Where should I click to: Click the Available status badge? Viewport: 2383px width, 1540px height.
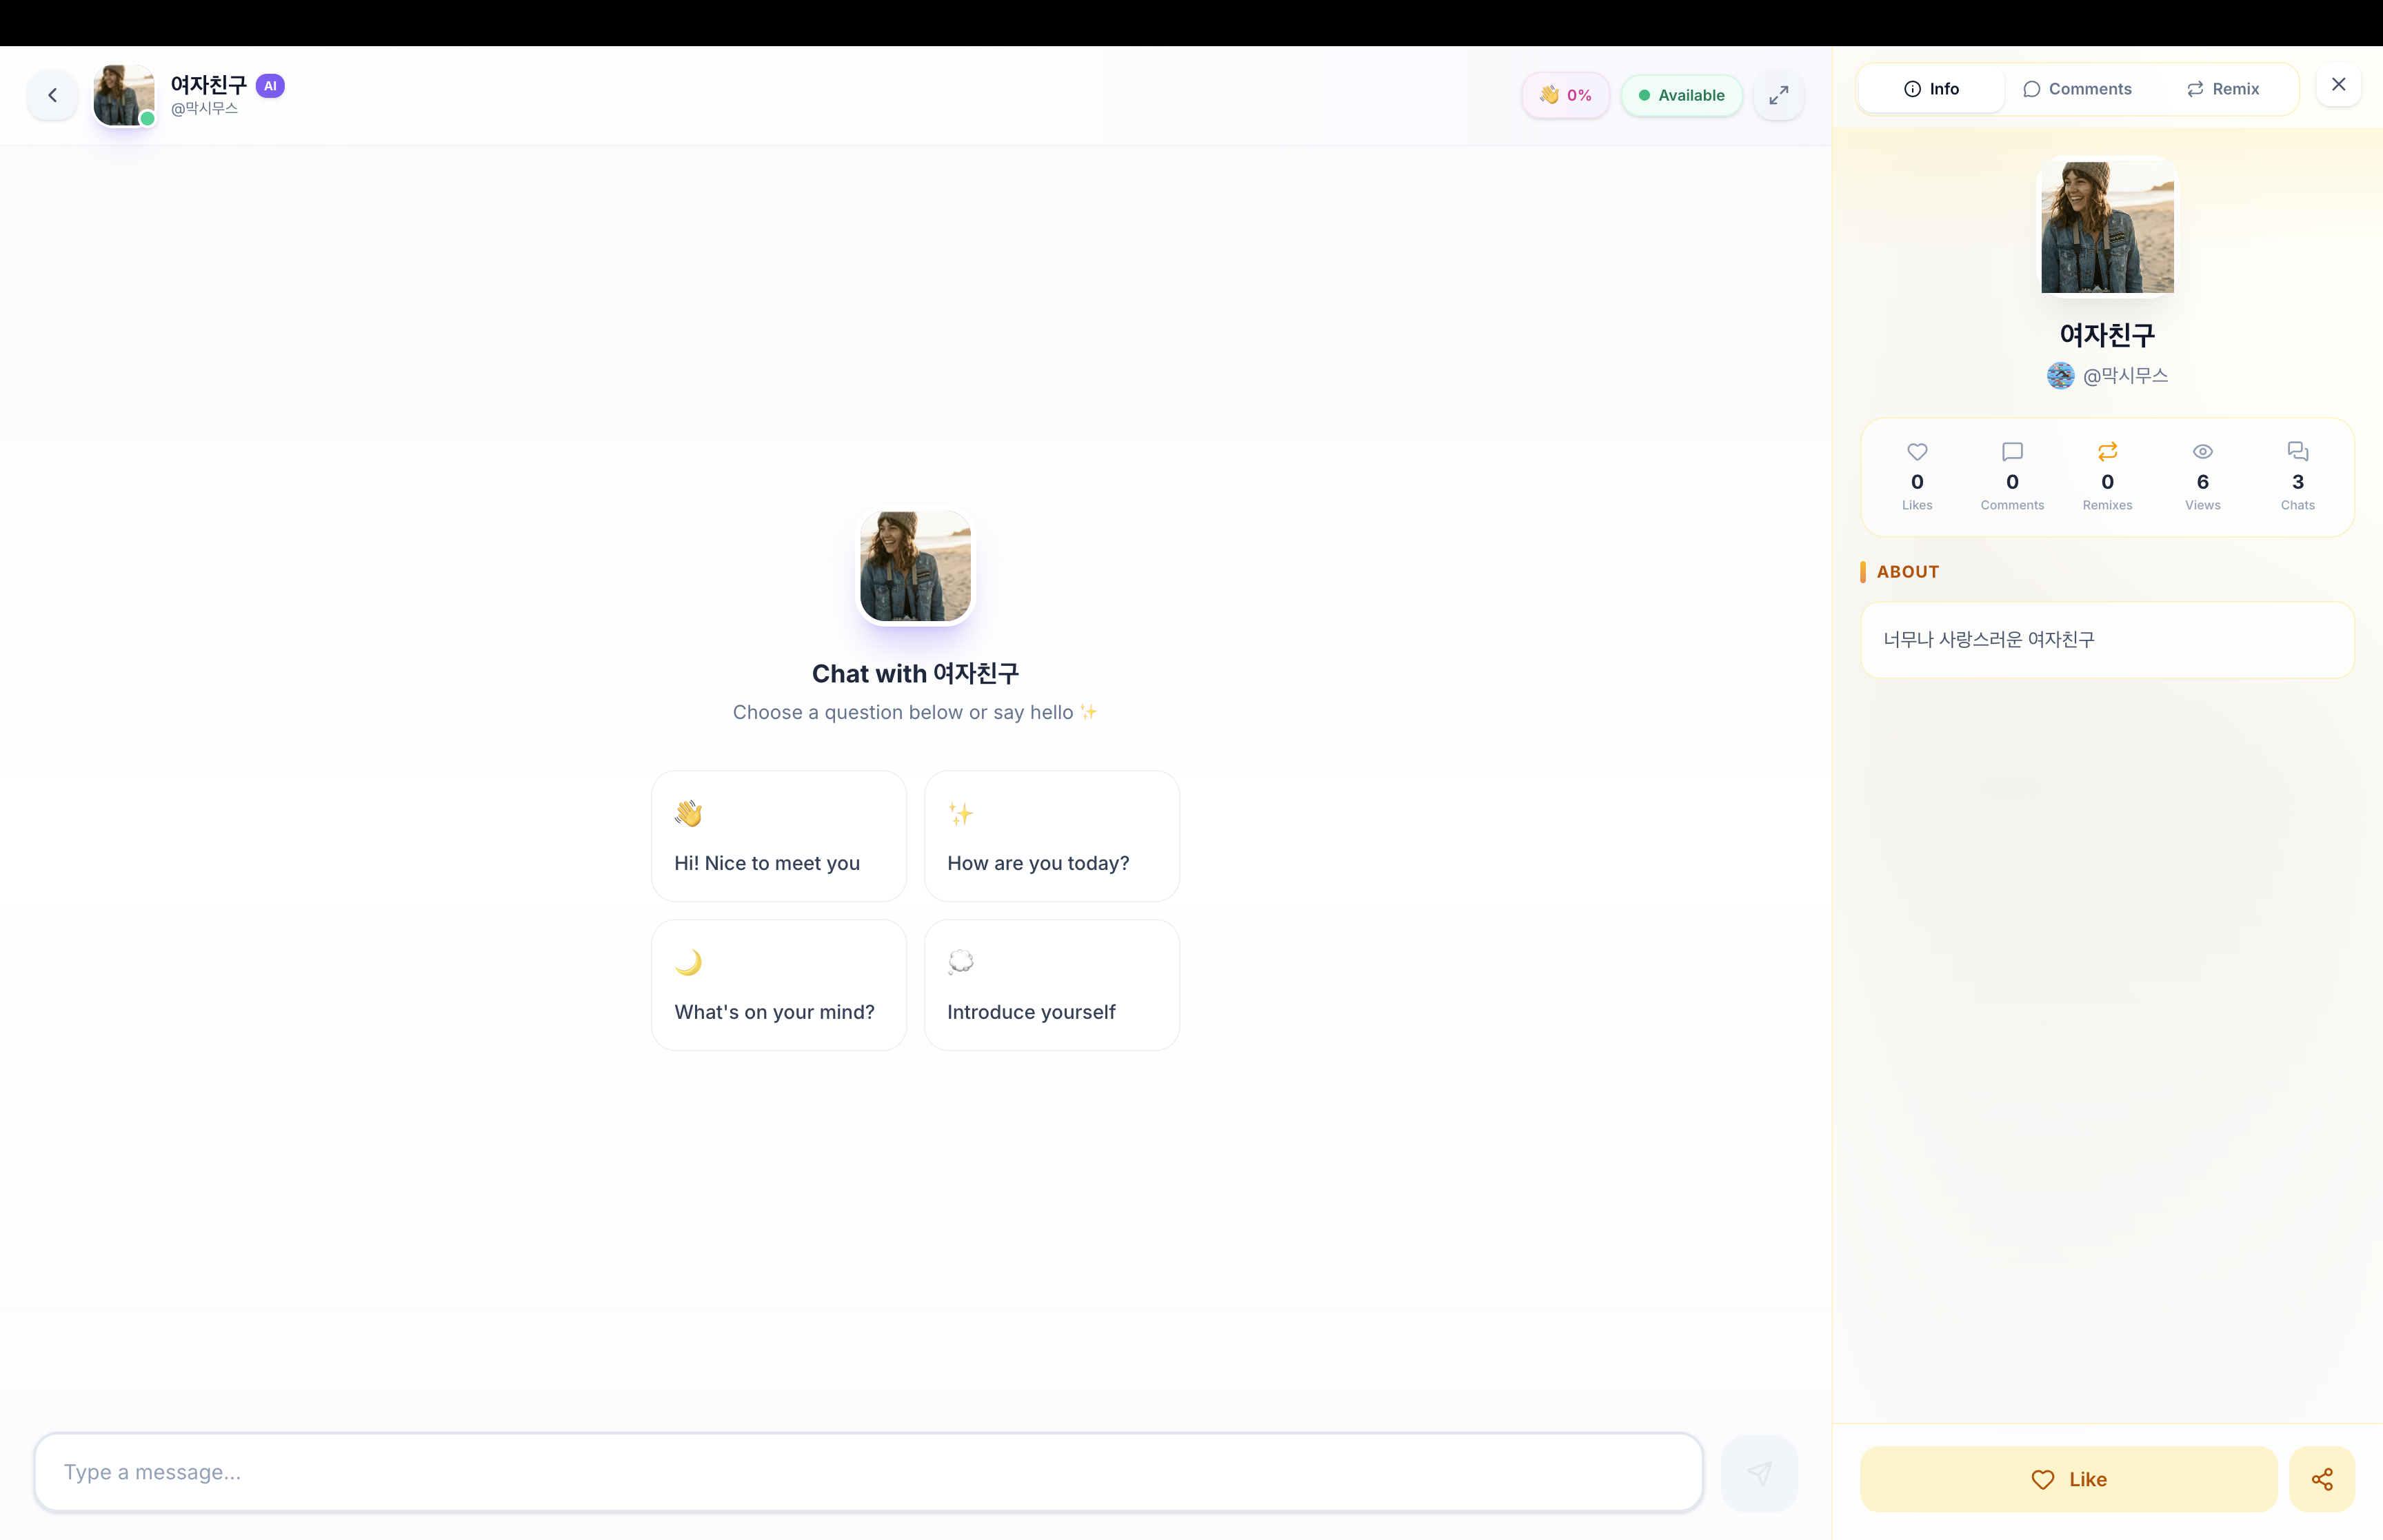click(1681, 95)
